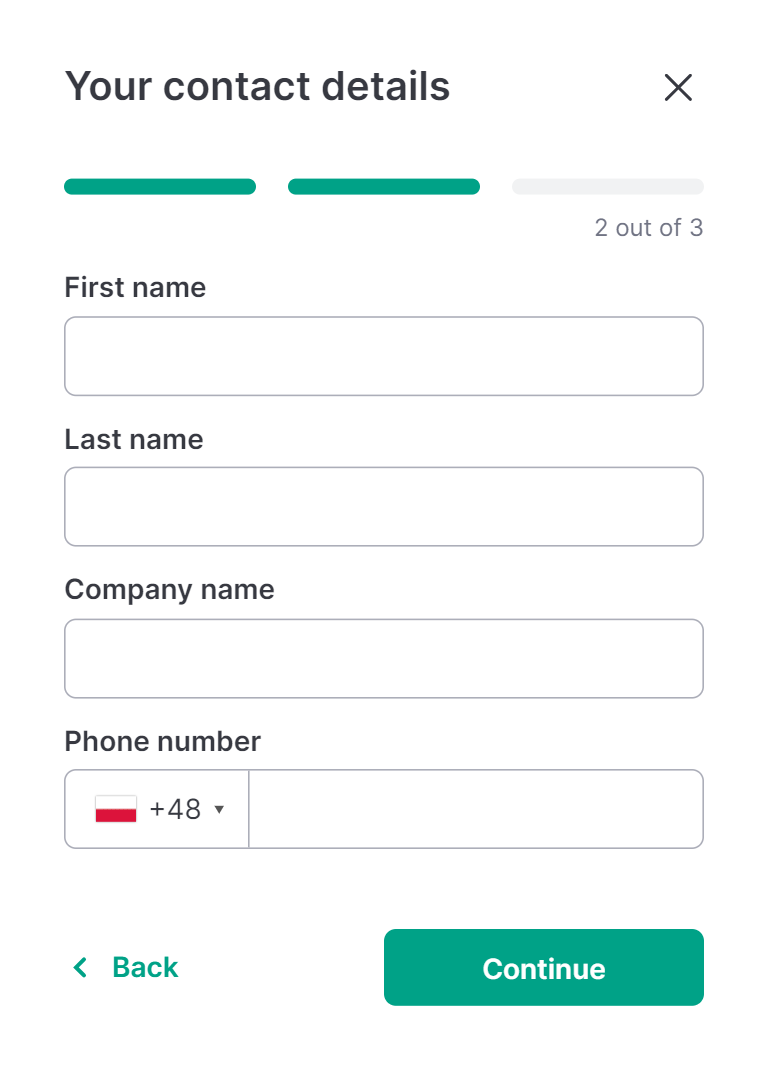Image resolution: width=765 pixels, height=1068 pixels.
Task: Click the second green progress step bar
Action: 384,187
